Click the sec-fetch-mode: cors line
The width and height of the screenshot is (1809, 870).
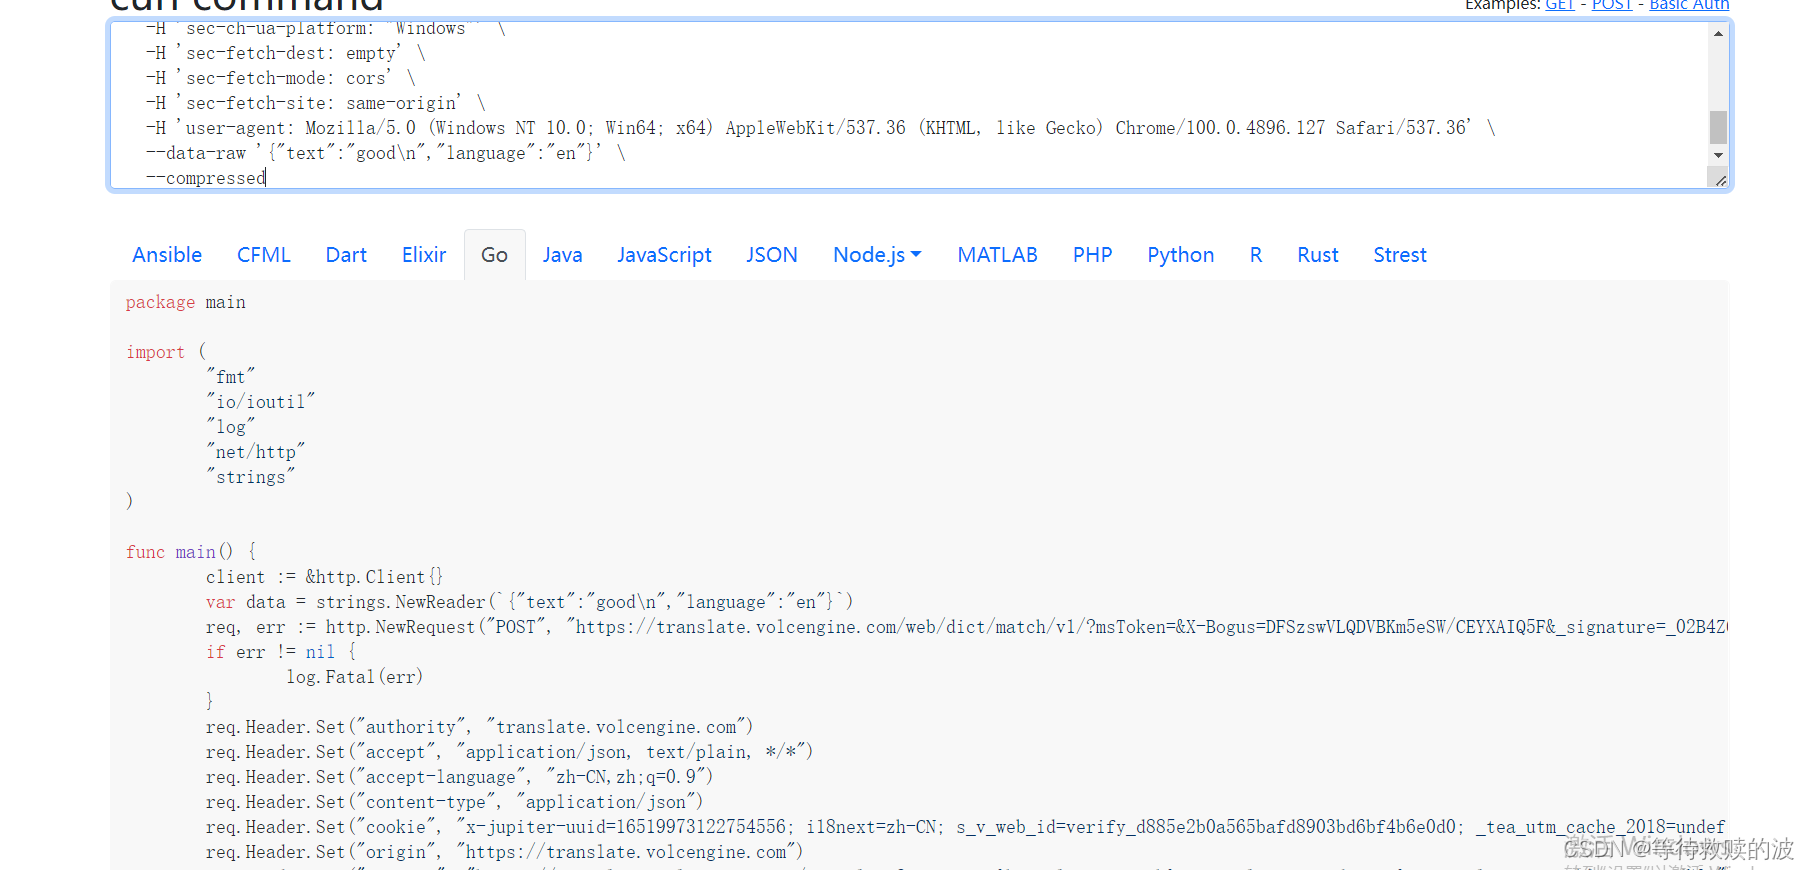pyautogui.click(x=281, y=78)
